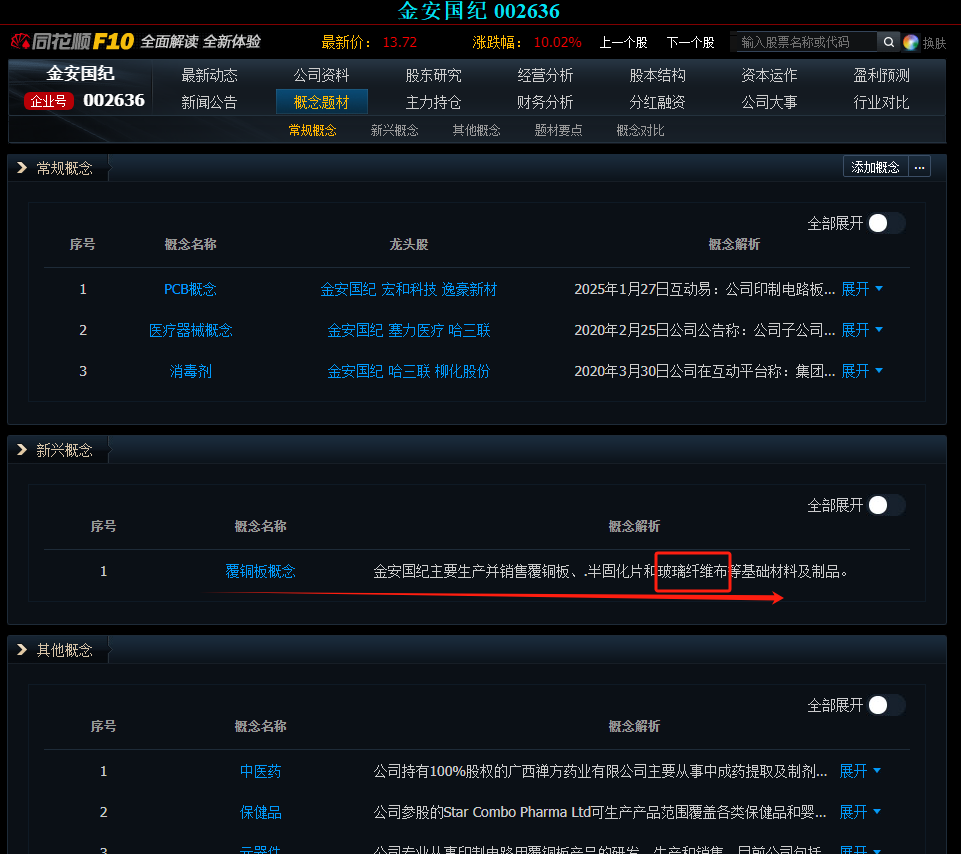Toggle 全部展开 in 其他概念 section

(886, 705)
